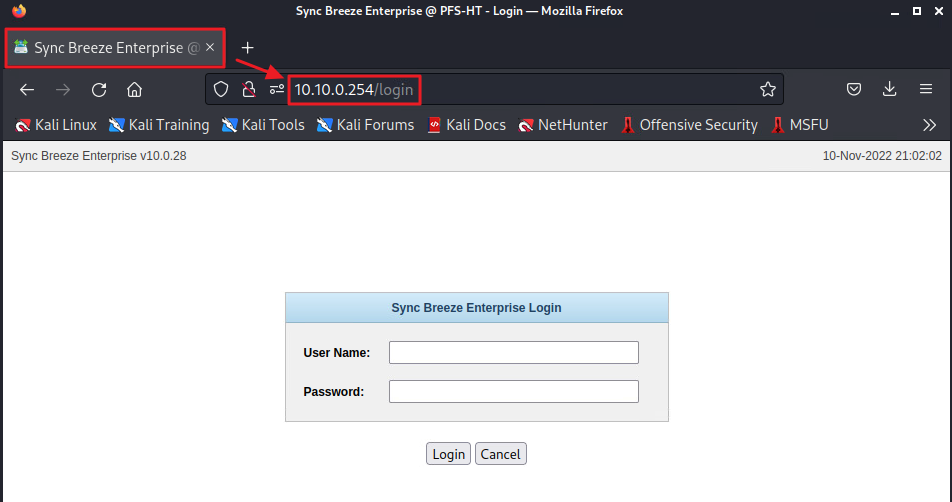Open the Offensive Security bookmark

click(x=689, y=125)
